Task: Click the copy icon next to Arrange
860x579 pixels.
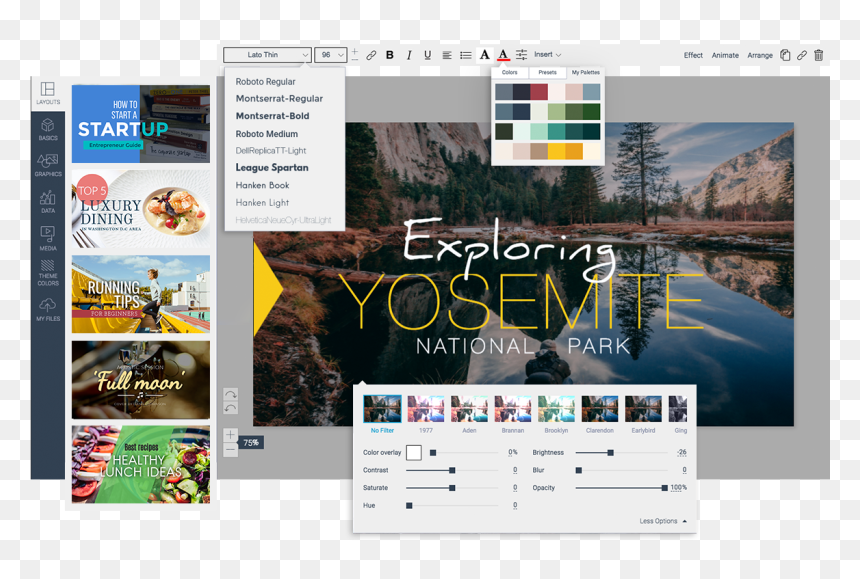Action: [785, 55]
